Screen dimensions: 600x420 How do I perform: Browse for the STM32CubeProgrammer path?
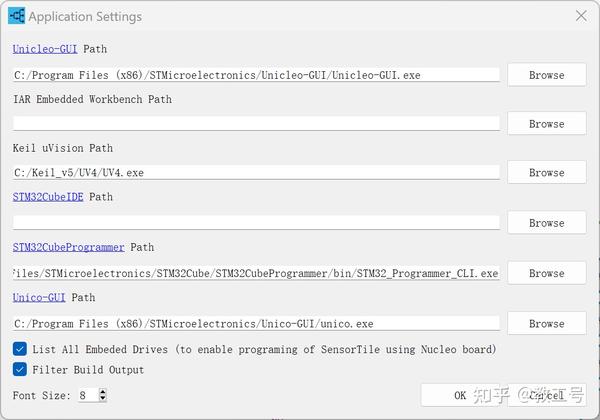pyautogui.click(x=546, y=273)
